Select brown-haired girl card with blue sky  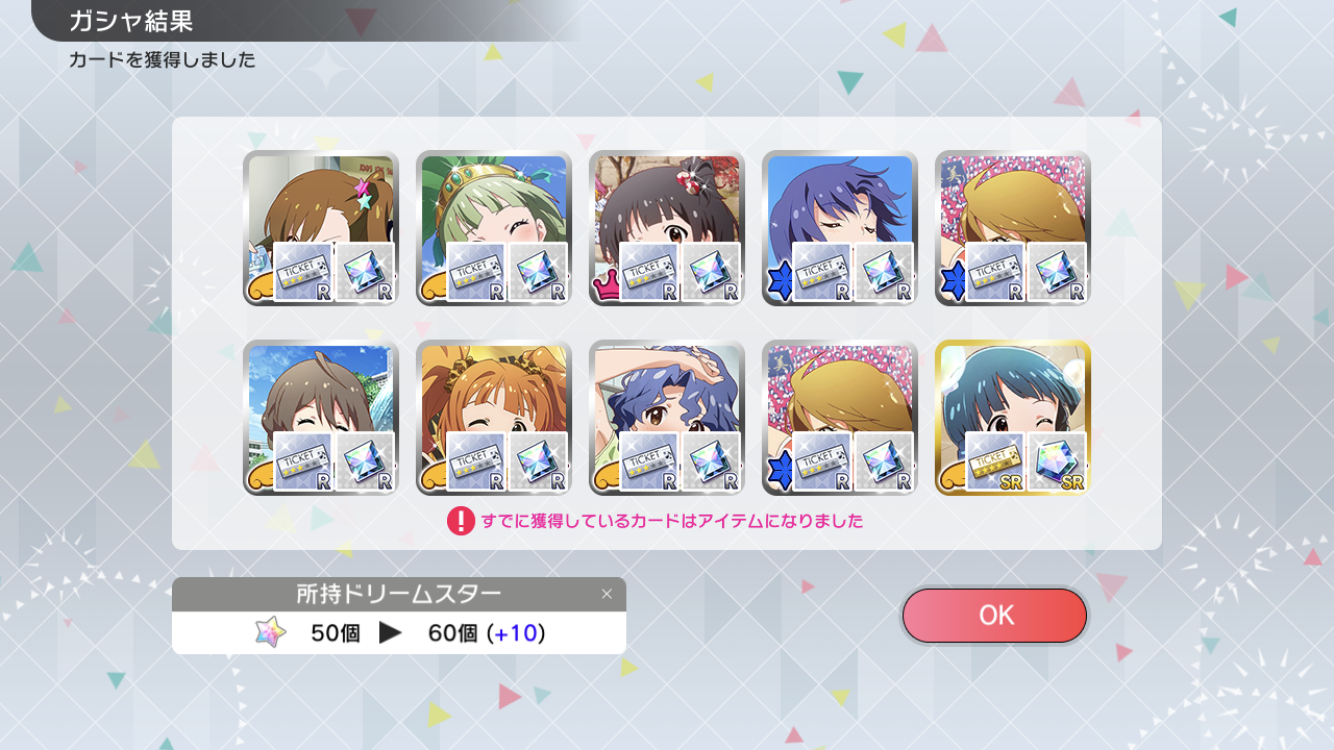coord(321,417)
